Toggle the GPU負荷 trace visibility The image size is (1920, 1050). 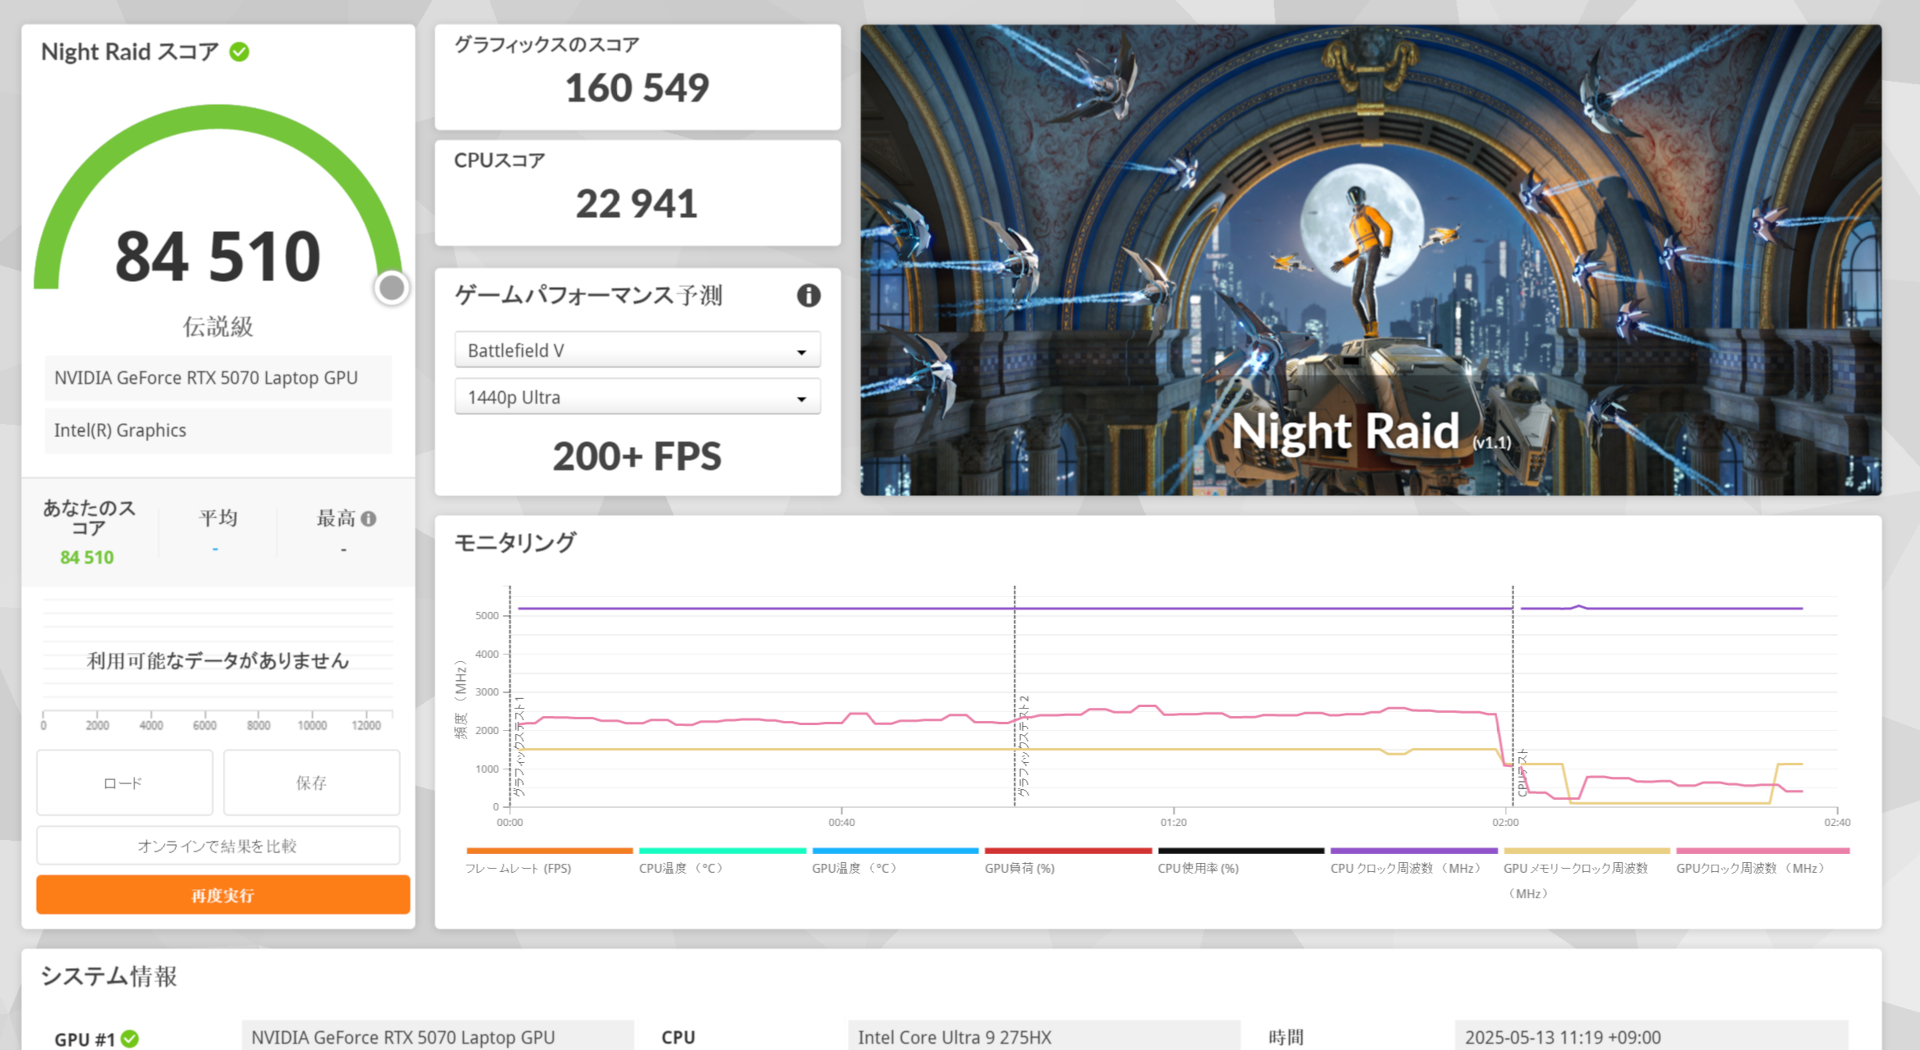1018,868
